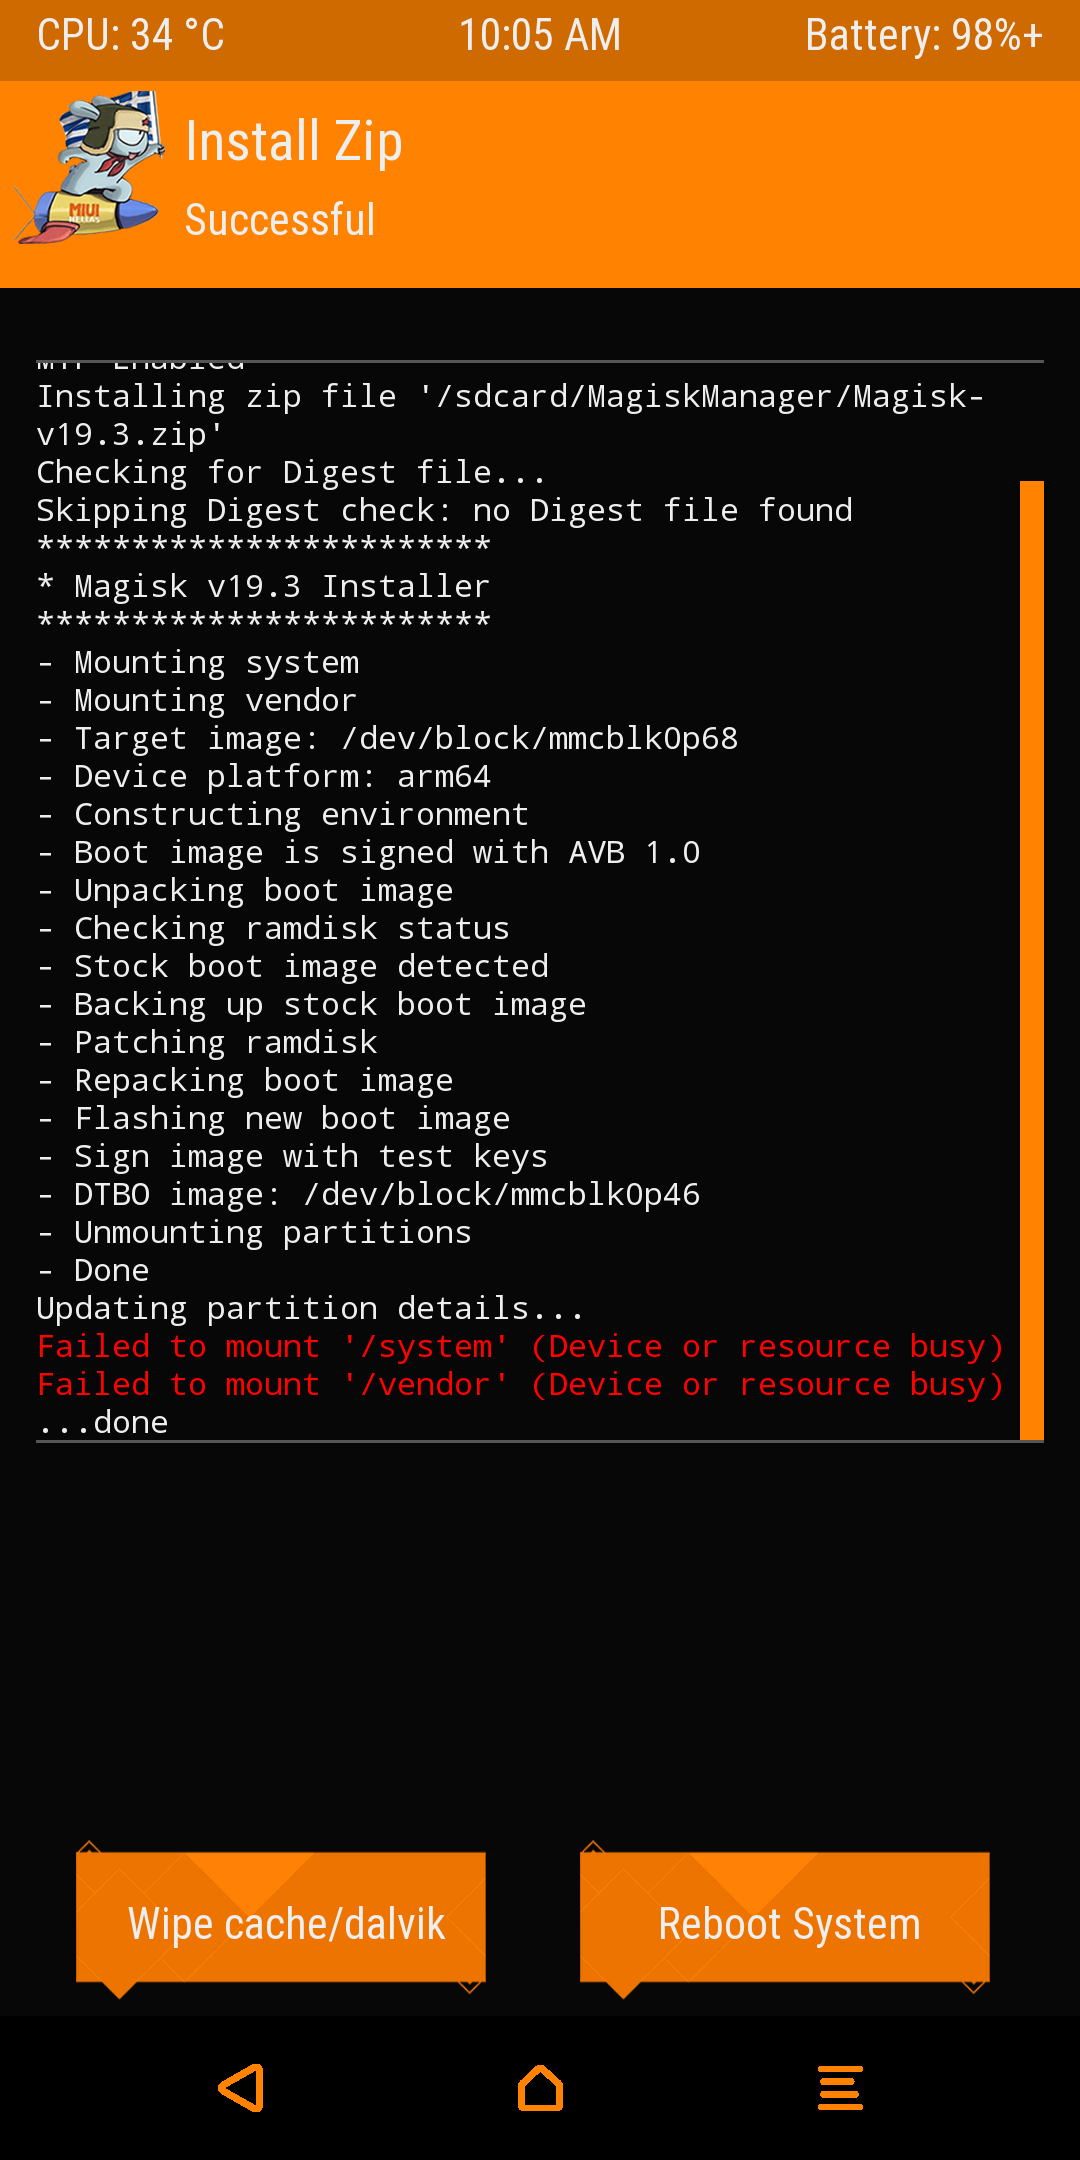Tap the home navigation icon

540,2088
